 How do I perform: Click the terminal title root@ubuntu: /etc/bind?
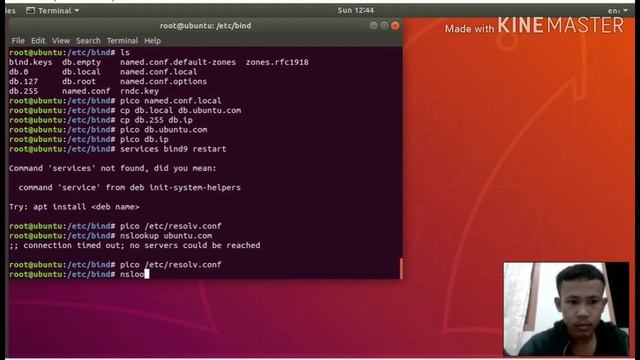pos(205,26)
